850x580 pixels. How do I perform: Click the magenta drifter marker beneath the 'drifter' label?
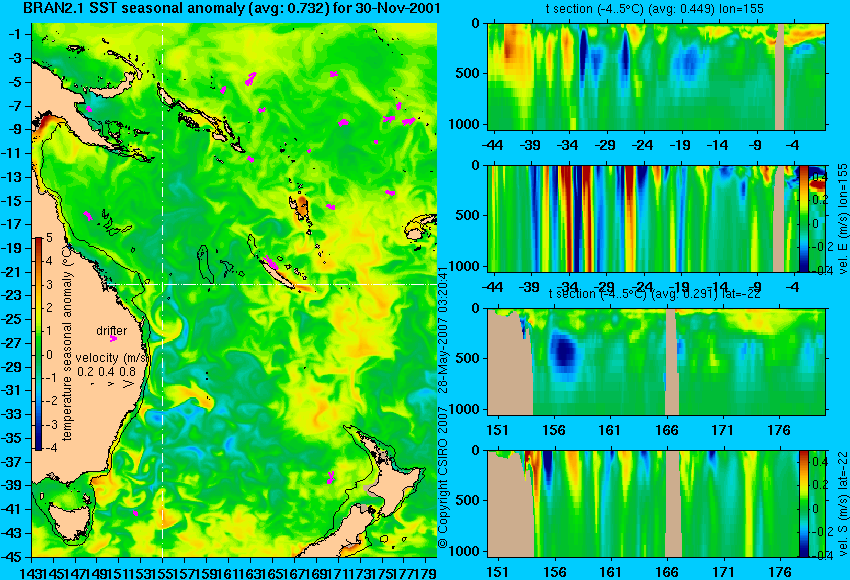pyautogui.click(x=113, y=339)
